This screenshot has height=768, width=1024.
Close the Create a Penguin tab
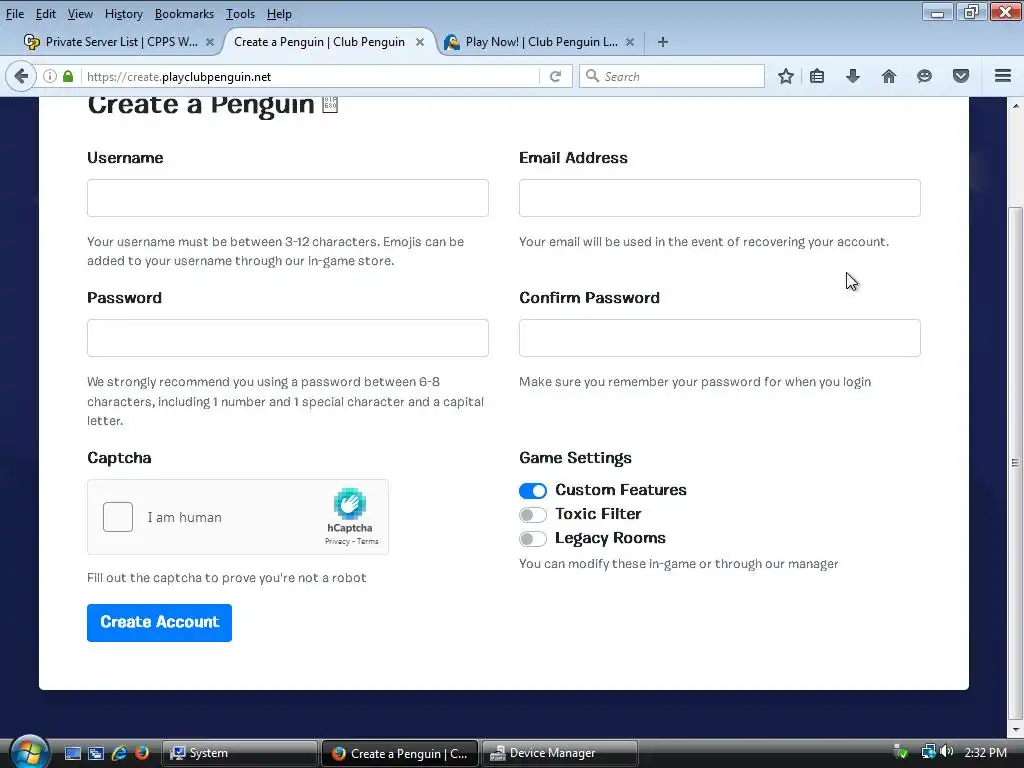pyautogui.click(x=420, y=42)
